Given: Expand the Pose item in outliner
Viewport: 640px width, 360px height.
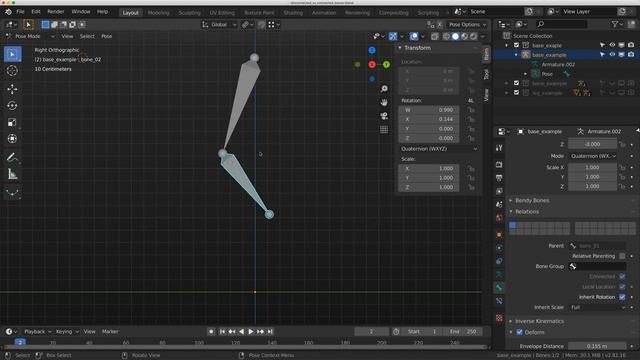Looking at the screenshot, I should coord(526,74).
